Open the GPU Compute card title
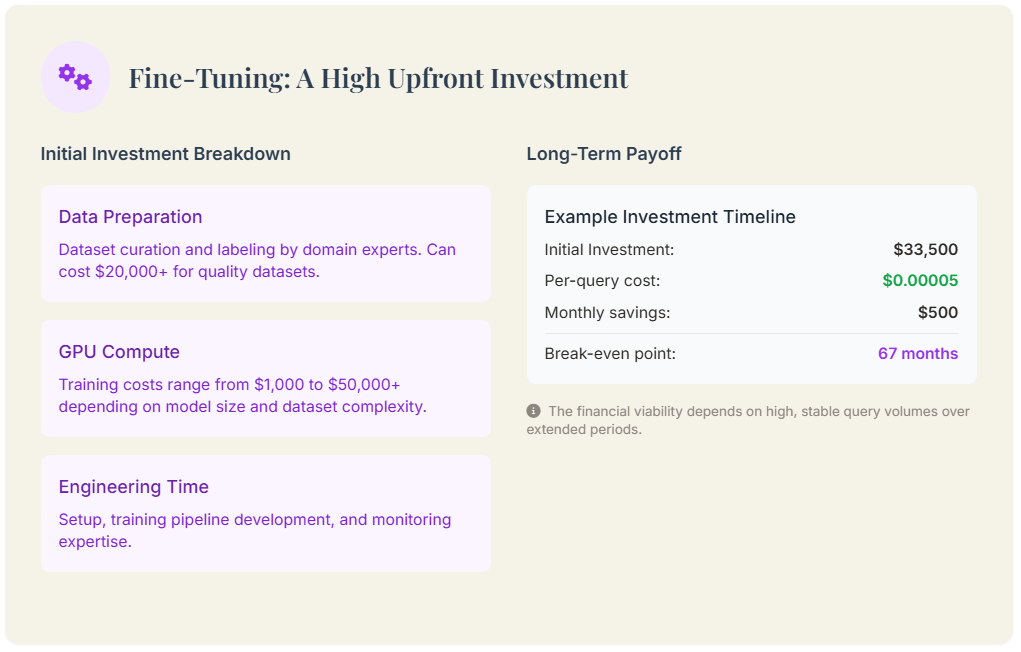1021x652 pixels. pos(119,352)
